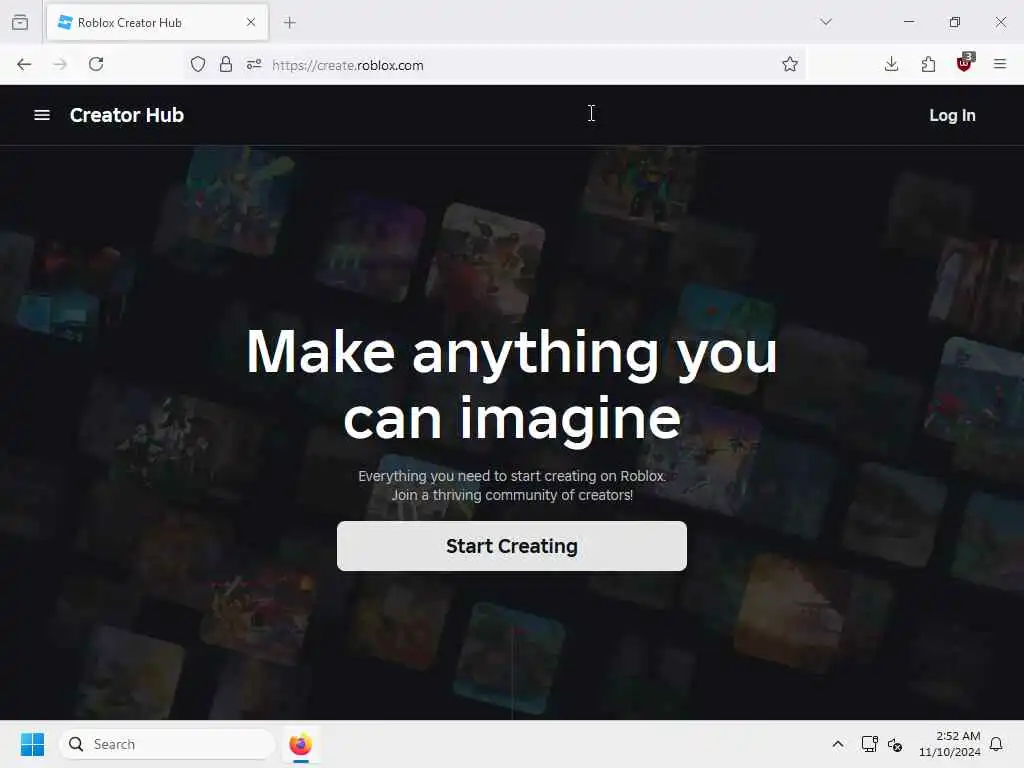This screenshot has width=1024, height=768.
Task: Open the notifications bell icon
Action: tap(997, 744)
